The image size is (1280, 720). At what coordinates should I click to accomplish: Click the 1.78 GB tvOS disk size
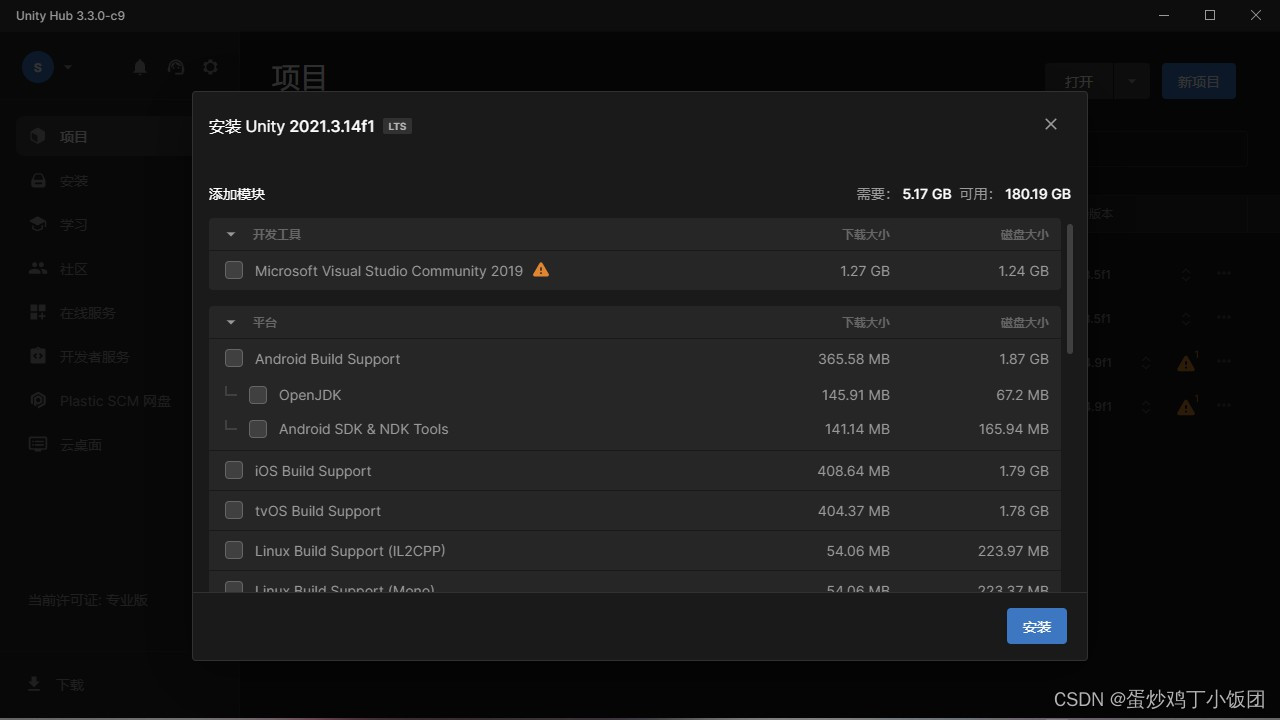pos(1024,511)
